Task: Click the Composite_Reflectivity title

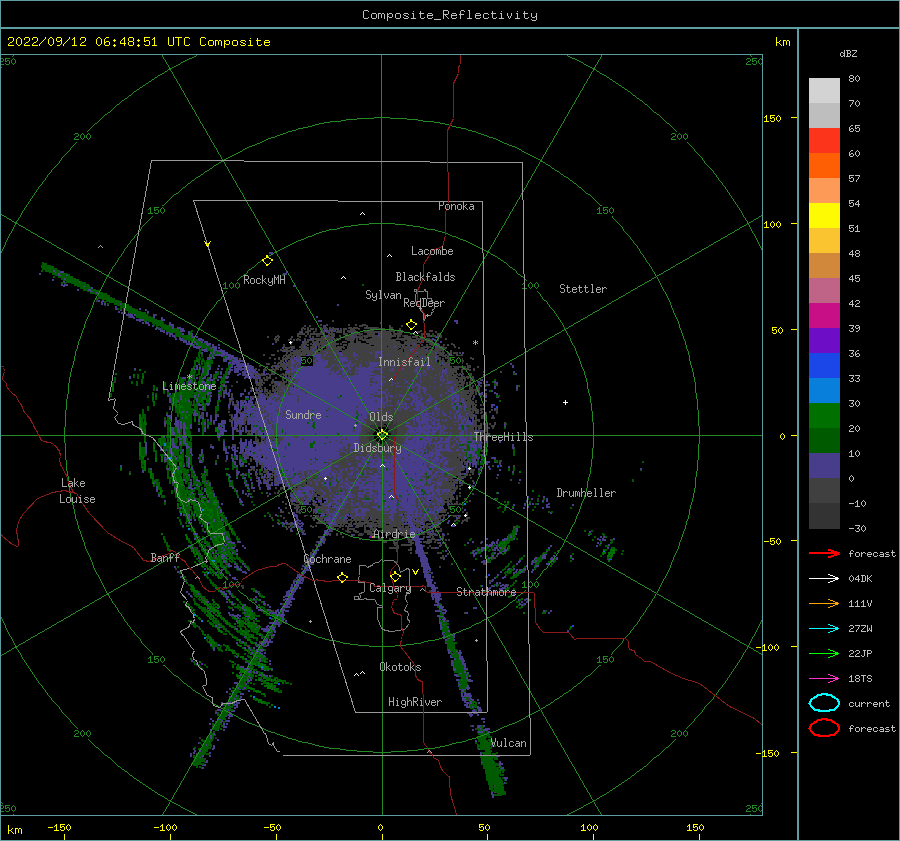Action: pos(449,15)
